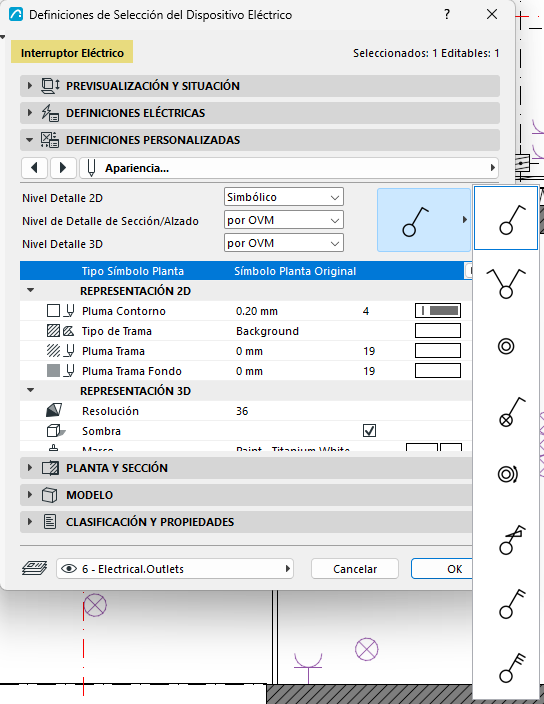Screen dimensions: 544x704
Task: Pick the concentric circles push-button symbol
Action: [506, 347]
